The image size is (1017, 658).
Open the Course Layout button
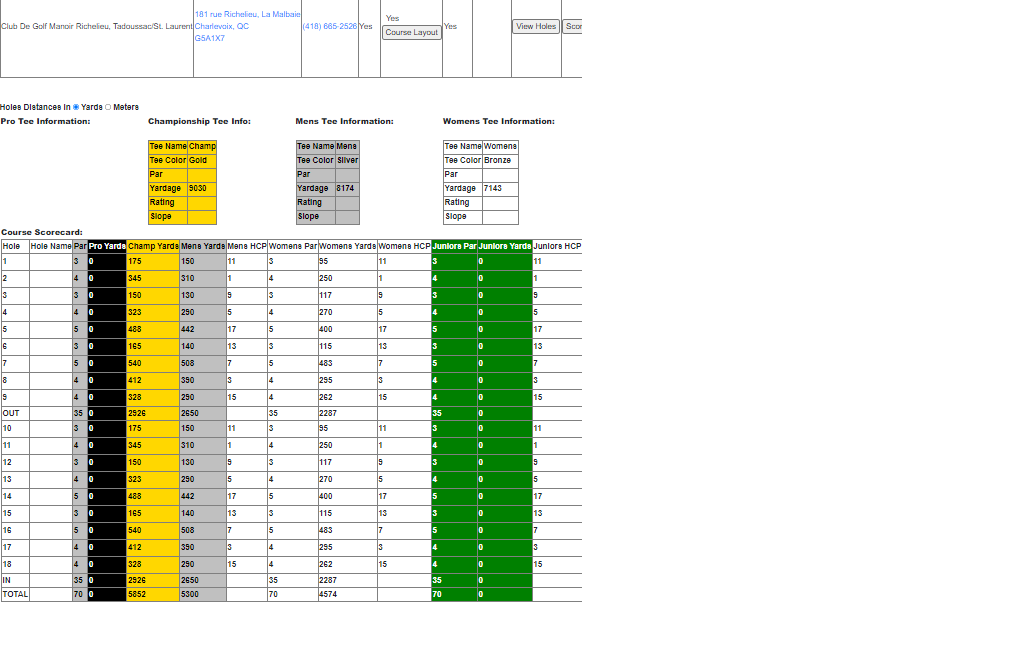point(411,32)
